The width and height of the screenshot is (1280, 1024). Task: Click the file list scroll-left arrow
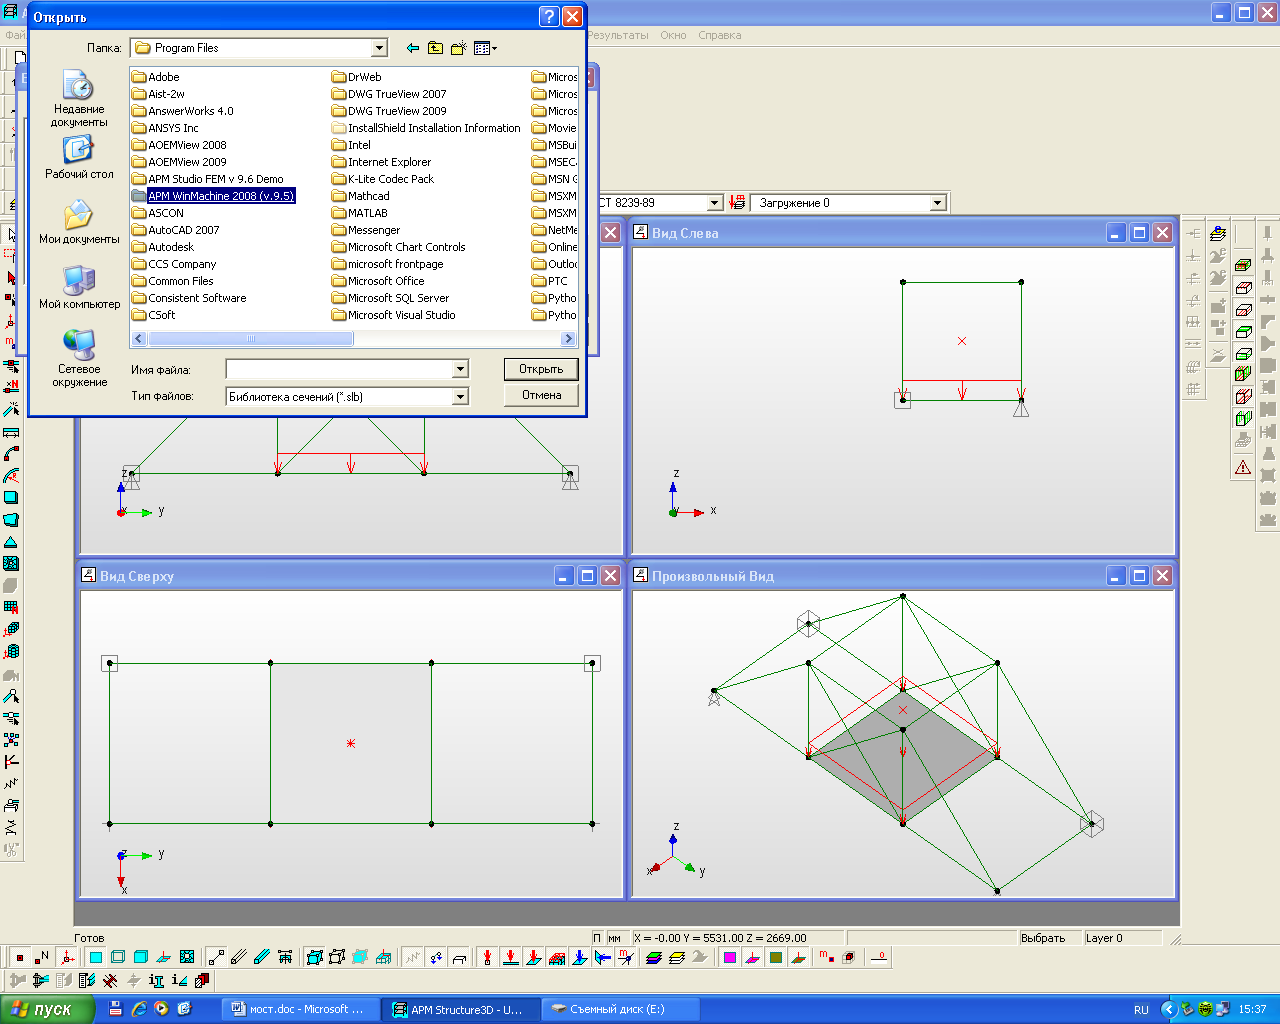[x=139, y=339]
